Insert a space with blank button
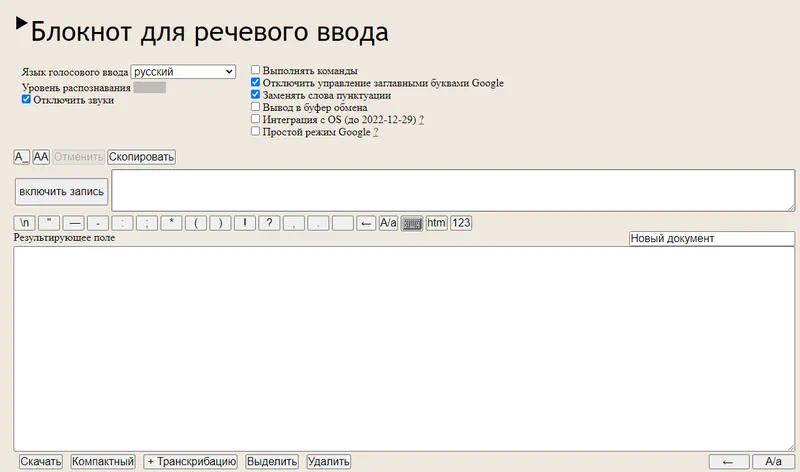The image size is (800, 472). [343, 223]
